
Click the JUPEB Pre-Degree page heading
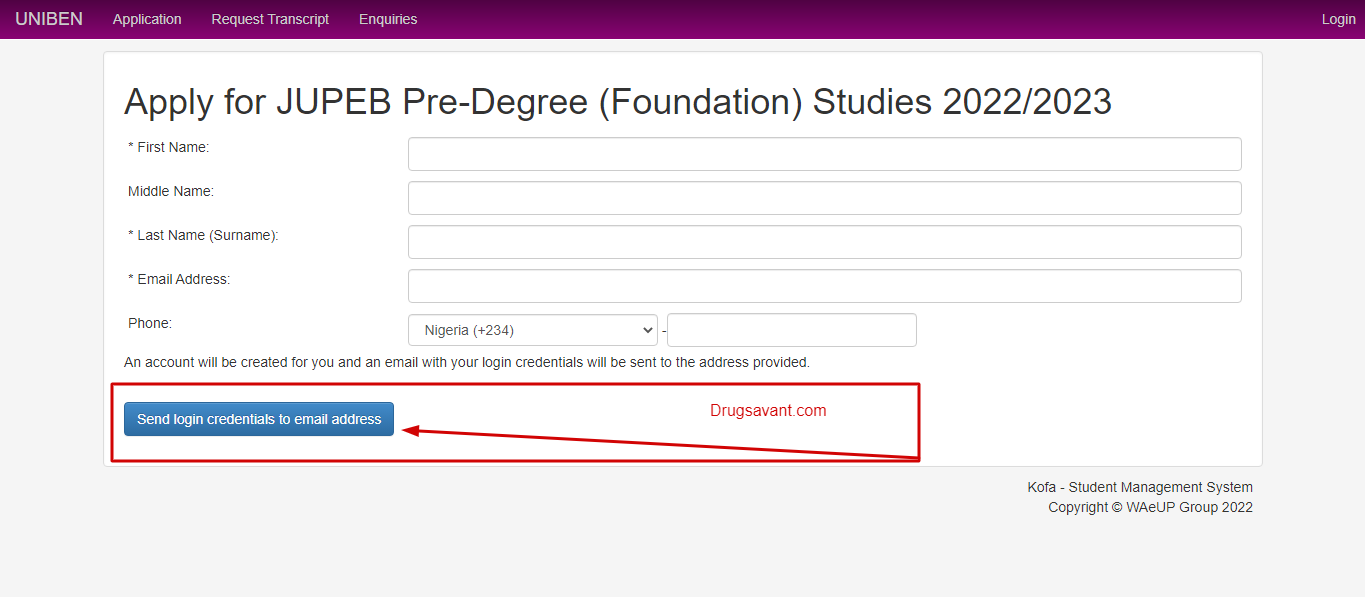tap(617, 101)
